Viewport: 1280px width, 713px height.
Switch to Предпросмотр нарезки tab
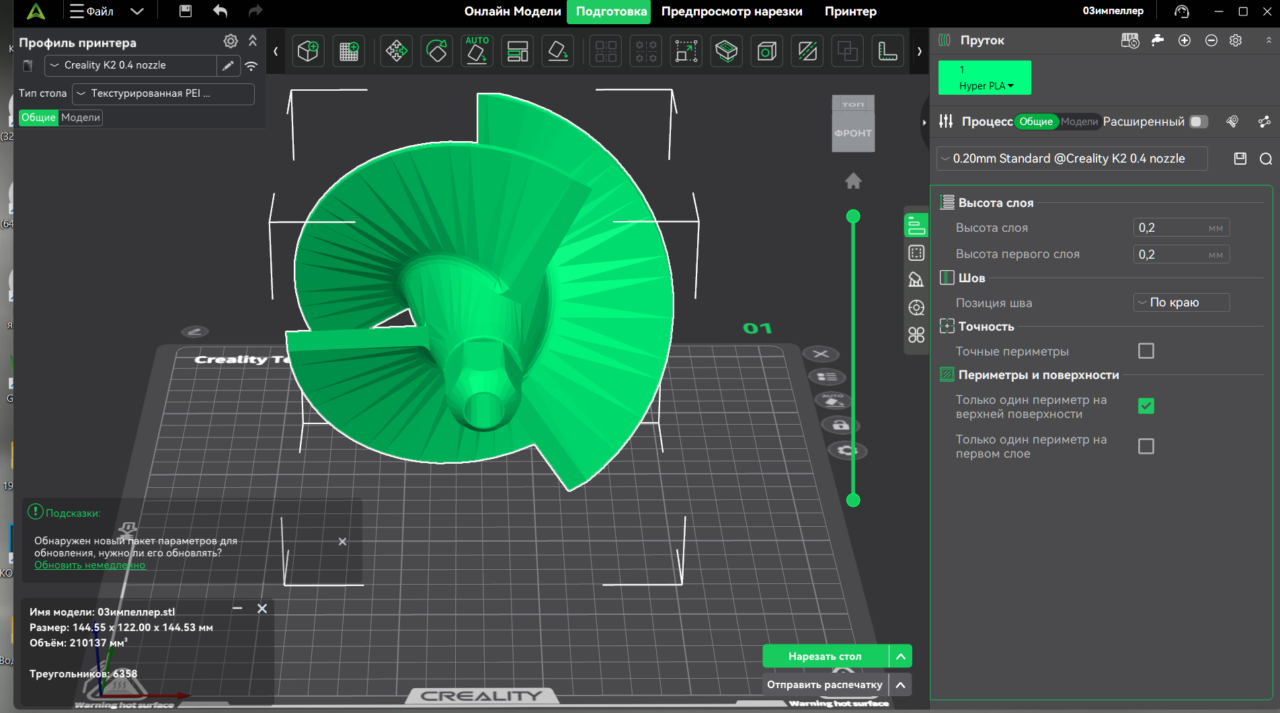click(732, 12)
